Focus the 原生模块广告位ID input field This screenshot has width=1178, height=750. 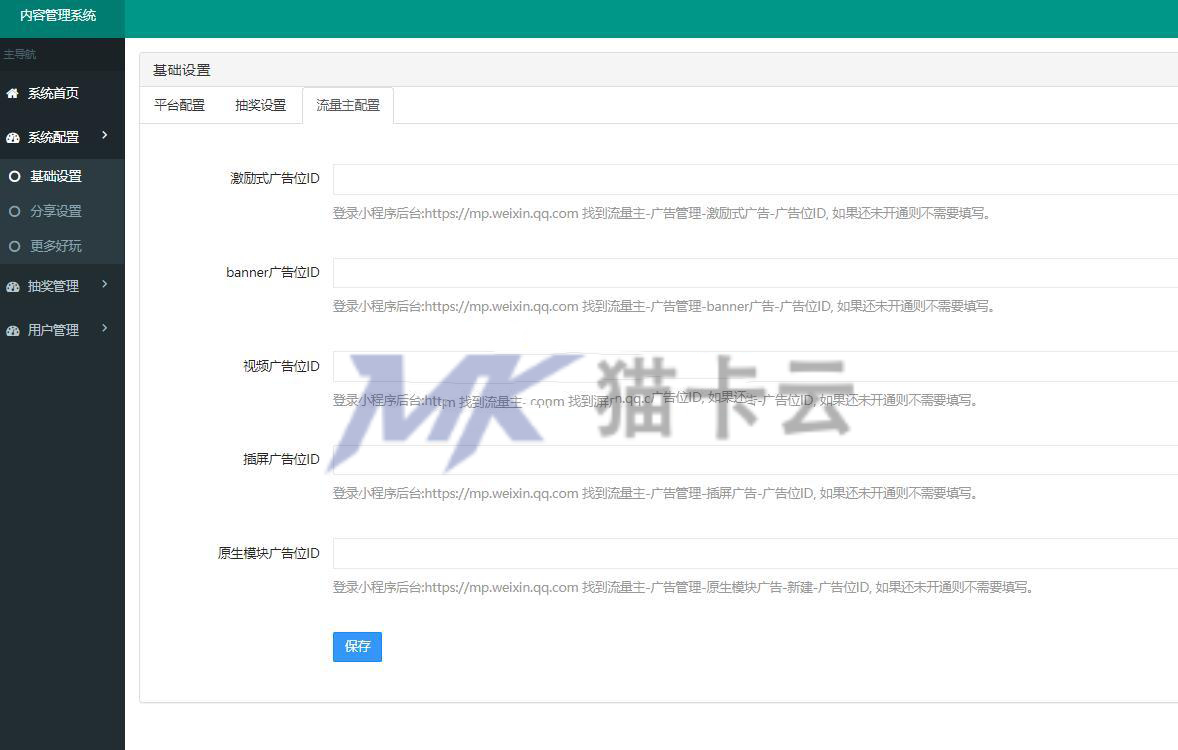(755, 553)
